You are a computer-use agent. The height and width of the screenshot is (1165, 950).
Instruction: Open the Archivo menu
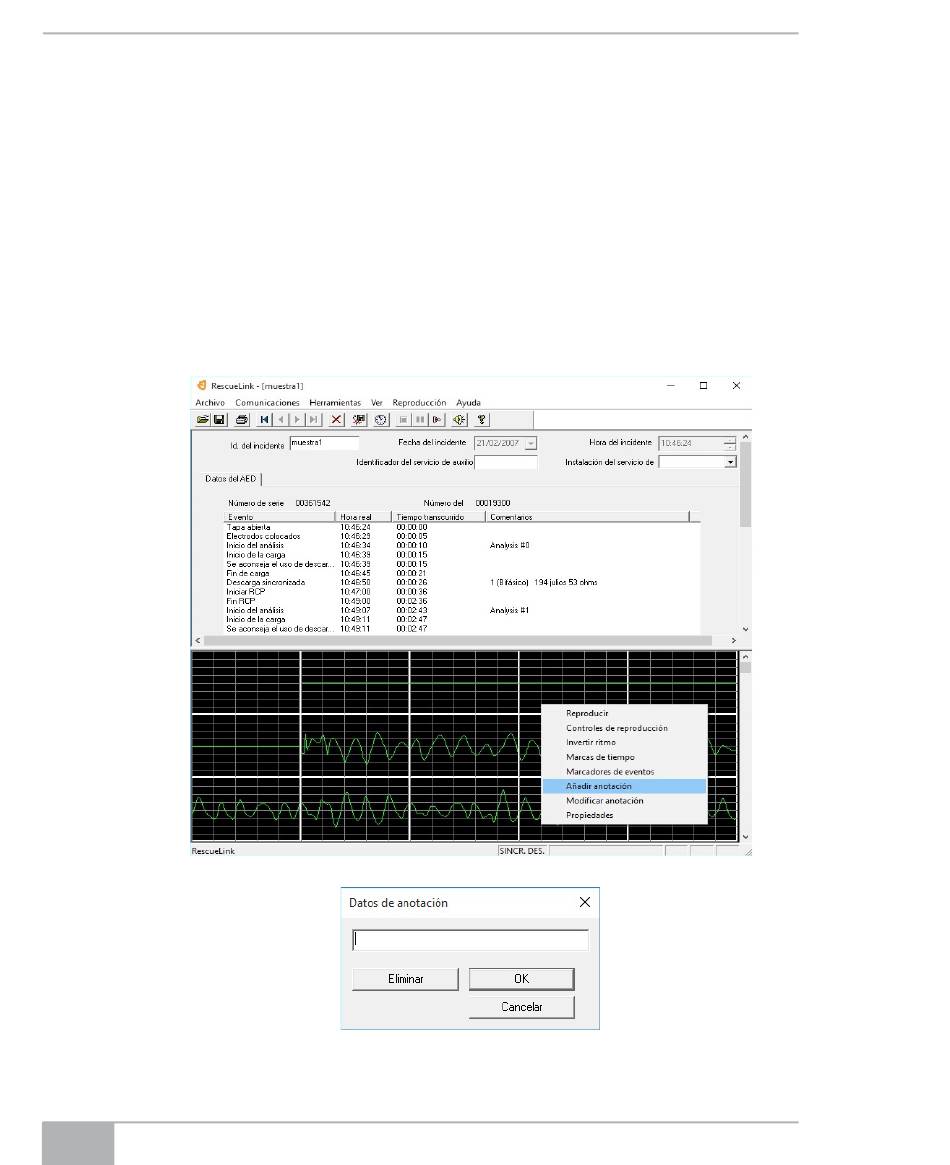point(210,403)
